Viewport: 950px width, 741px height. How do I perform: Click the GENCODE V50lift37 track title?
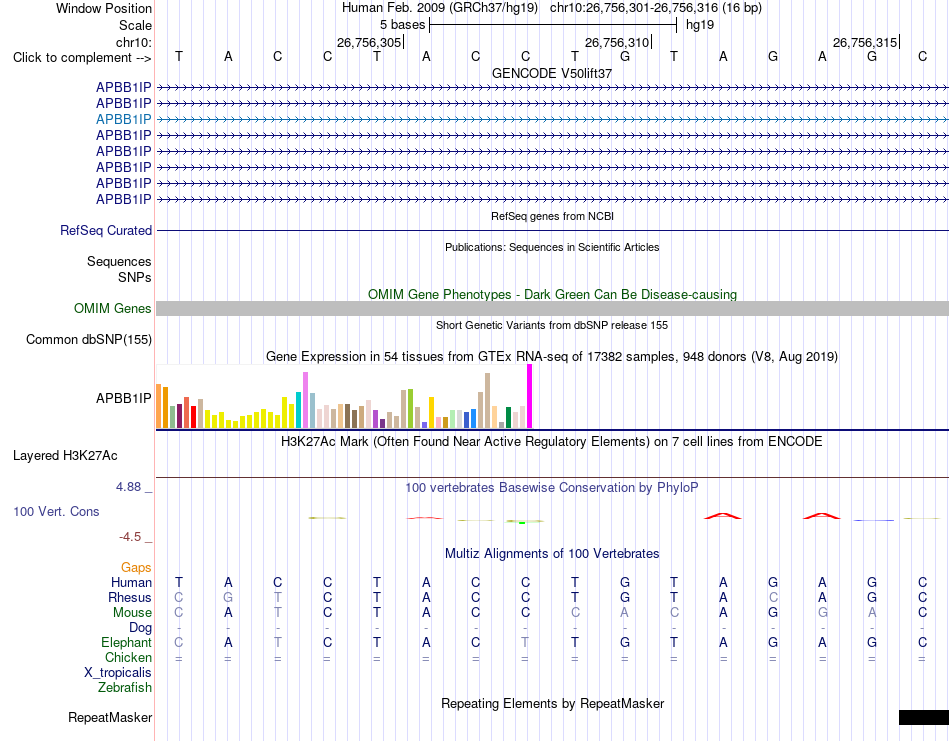point(552,73)
